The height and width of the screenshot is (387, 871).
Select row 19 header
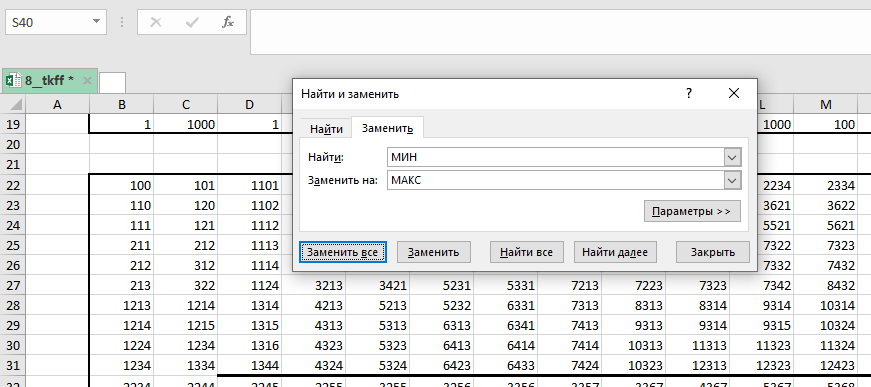click(13, 124)
